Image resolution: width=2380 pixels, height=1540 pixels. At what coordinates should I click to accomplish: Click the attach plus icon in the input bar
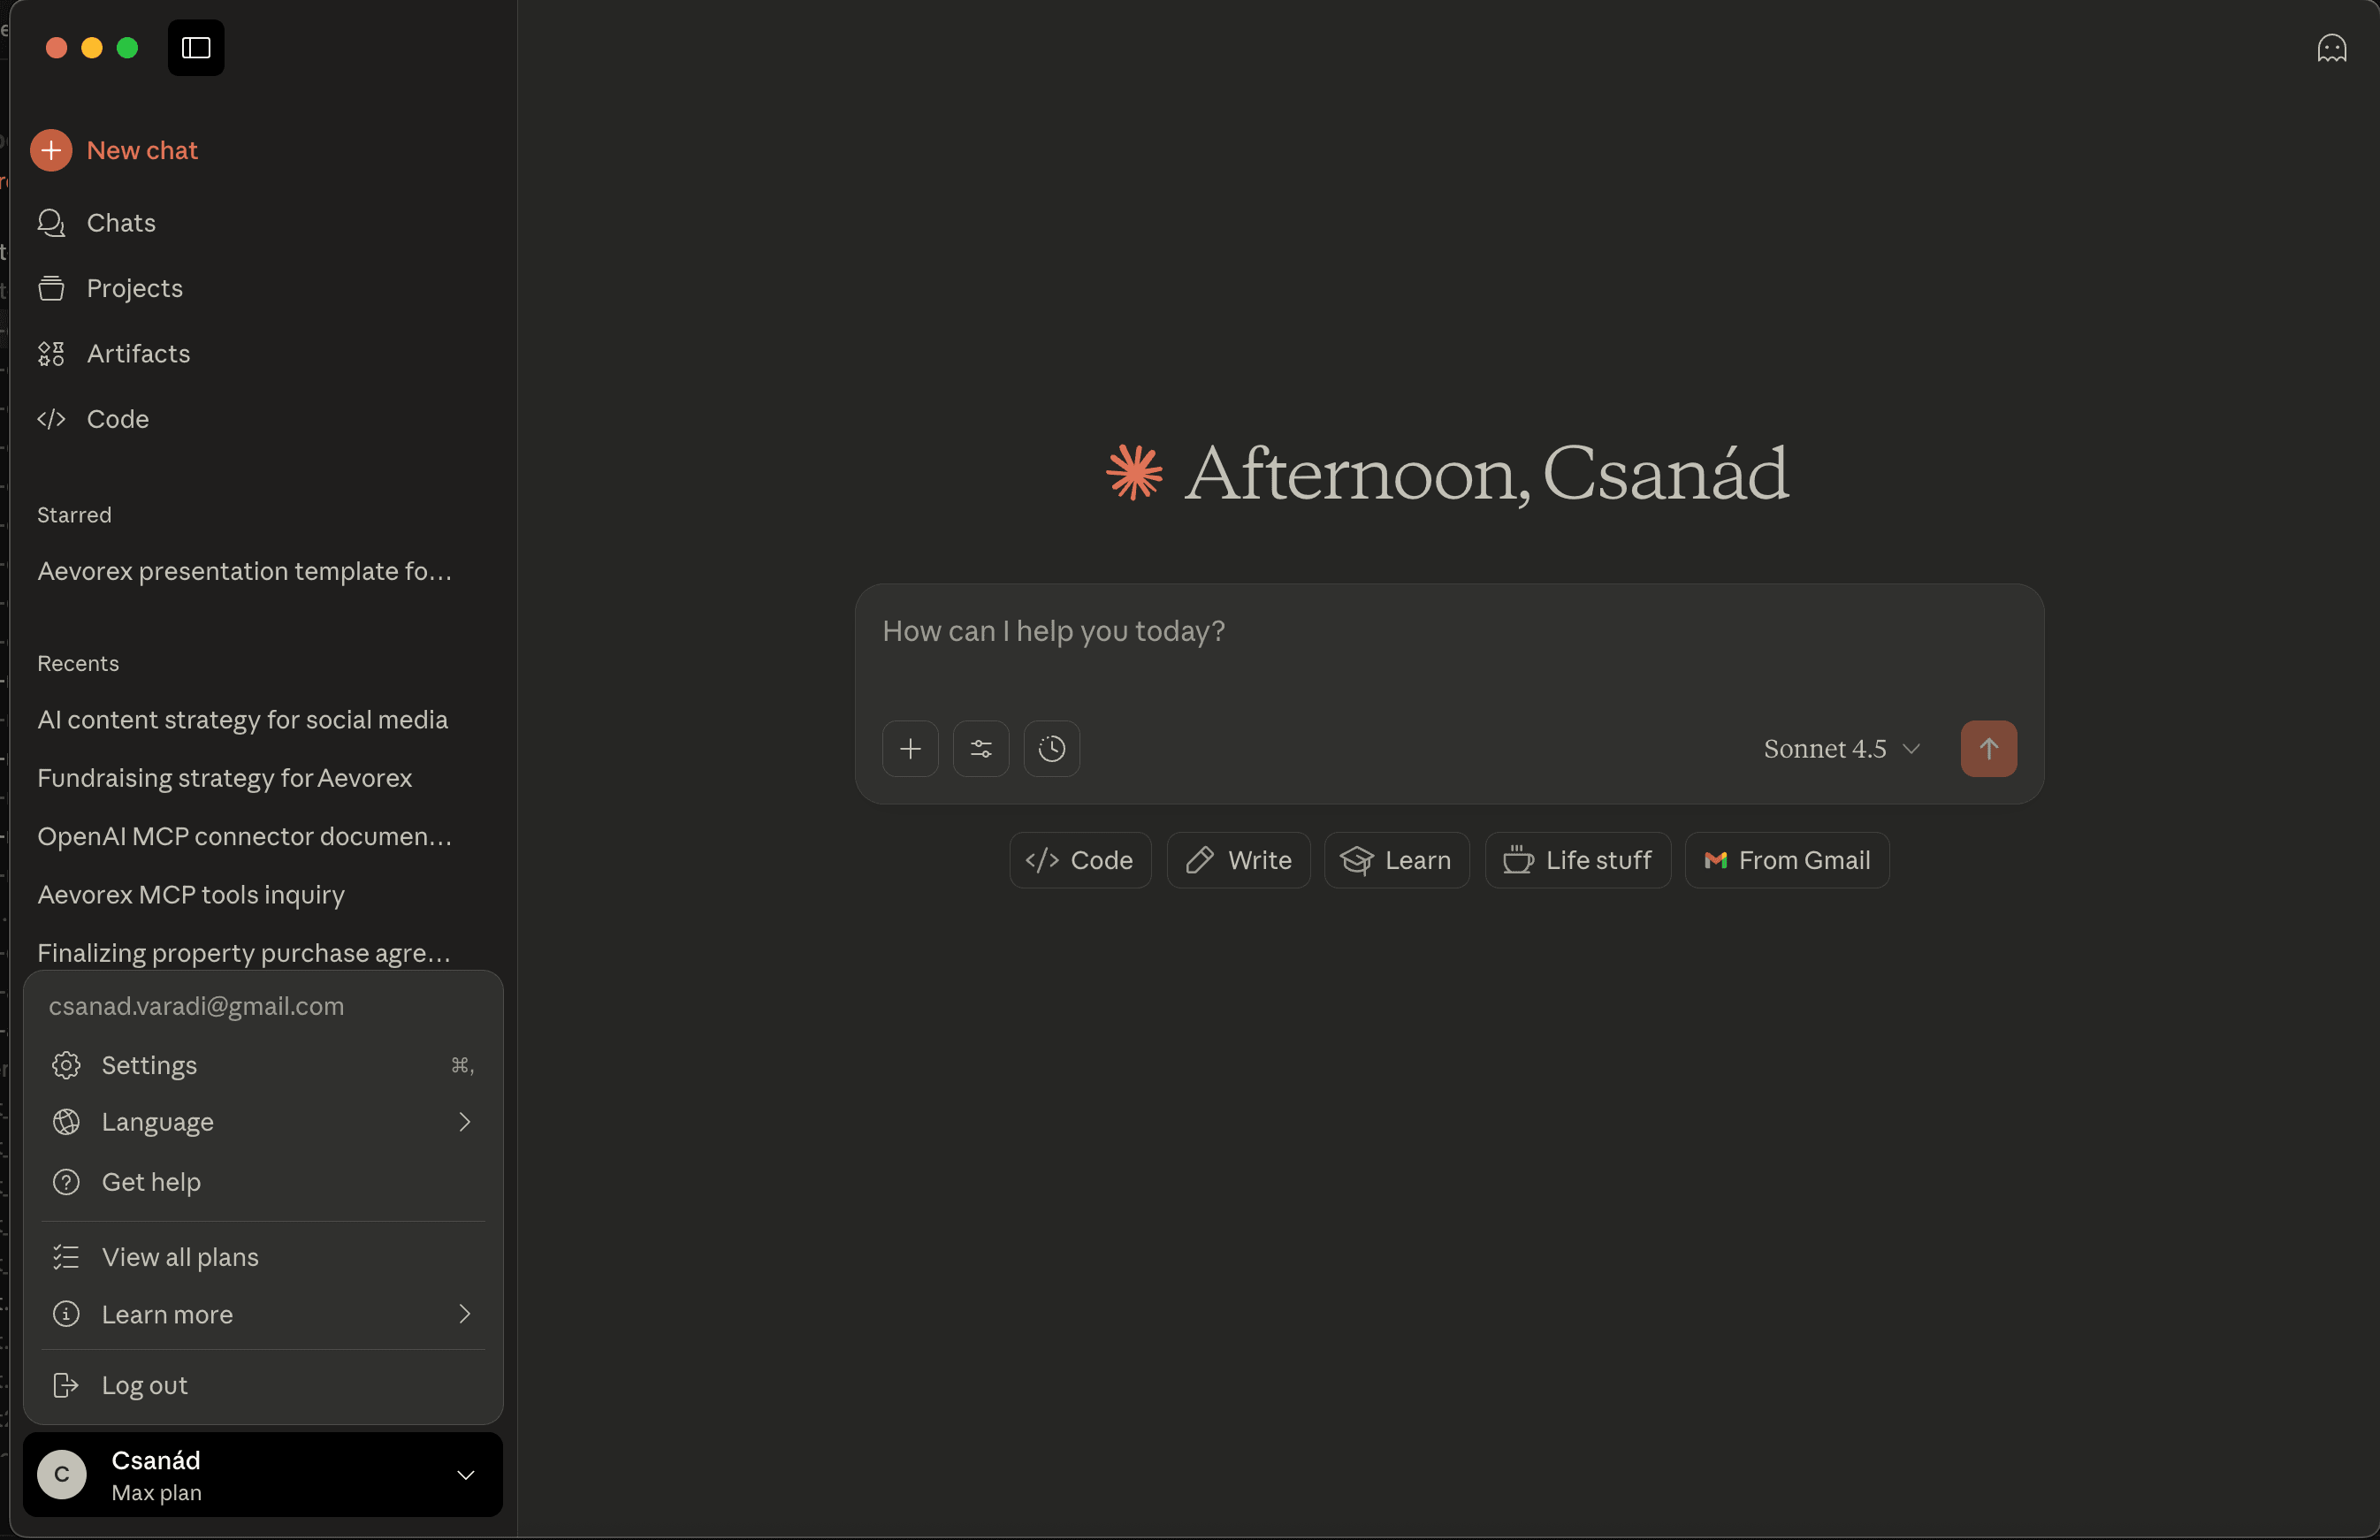pyautogui.click(x=911, y=748)
